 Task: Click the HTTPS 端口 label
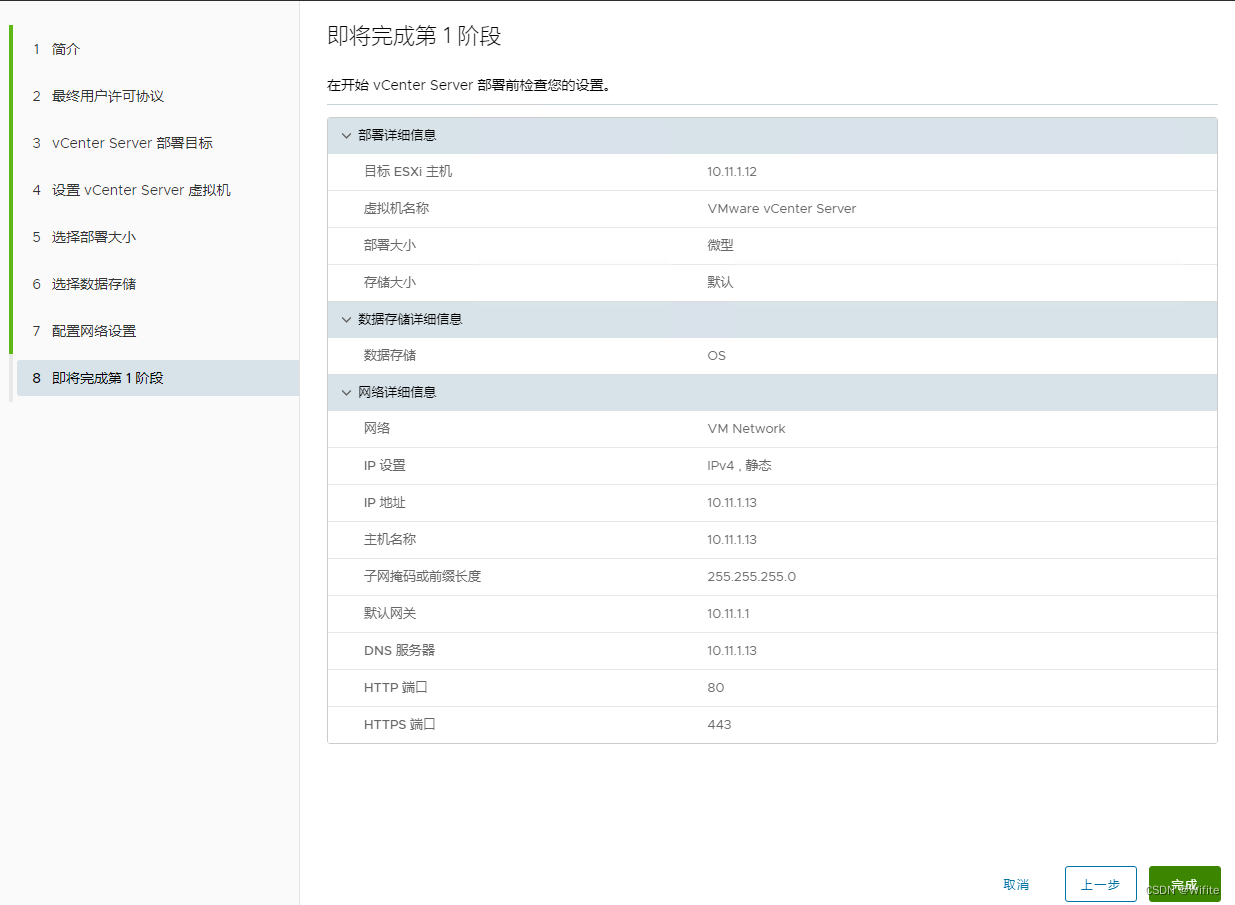click(x=400, y=725)
